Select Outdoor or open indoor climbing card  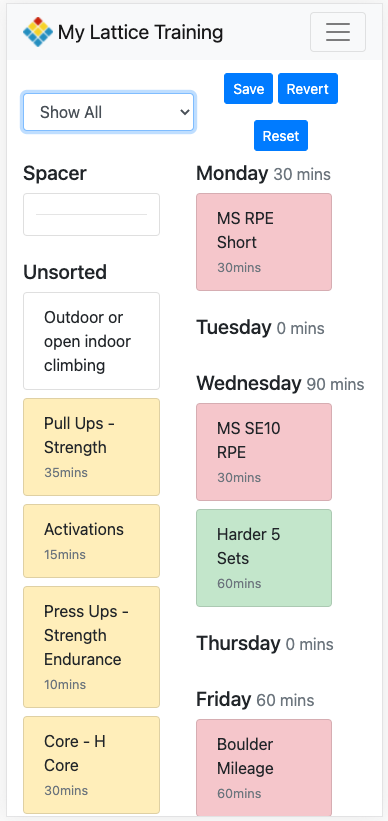click(x=91, y=341)
